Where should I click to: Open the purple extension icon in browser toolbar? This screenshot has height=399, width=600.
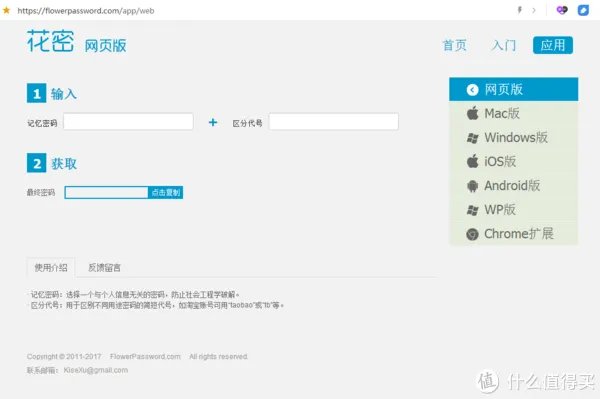click(562, 10)
